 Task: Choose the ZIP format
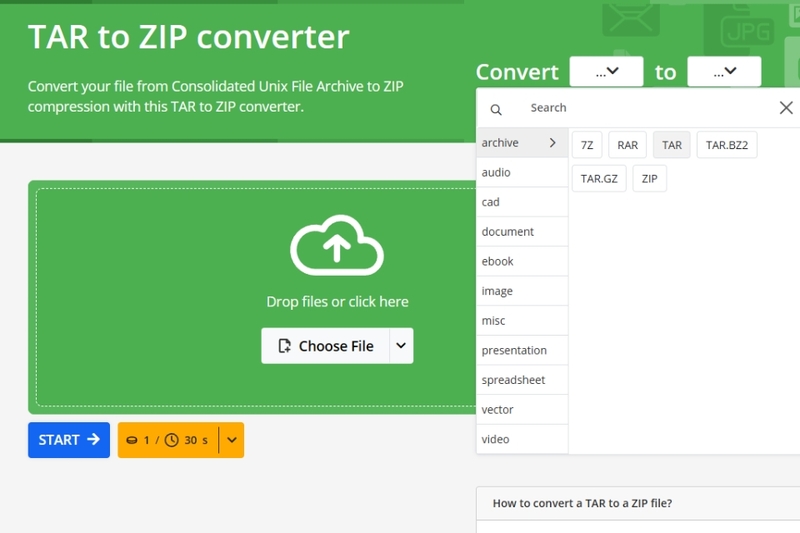(x=649, y=179)
